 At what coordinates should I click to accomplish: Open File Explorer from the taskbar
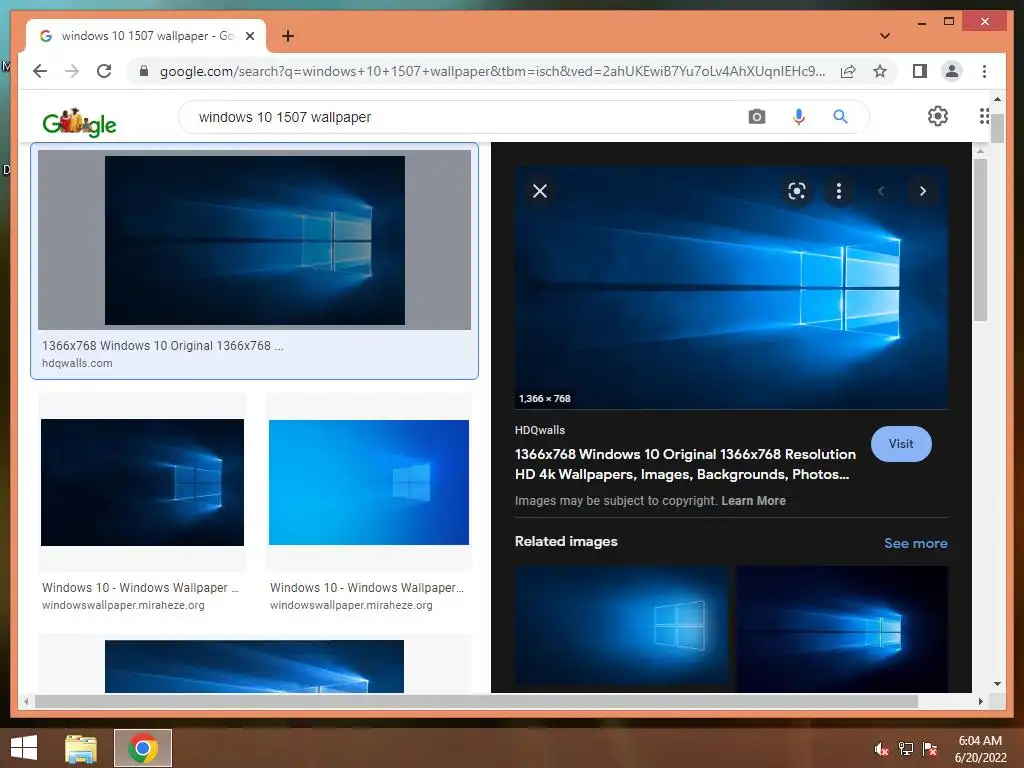[81, 748]
